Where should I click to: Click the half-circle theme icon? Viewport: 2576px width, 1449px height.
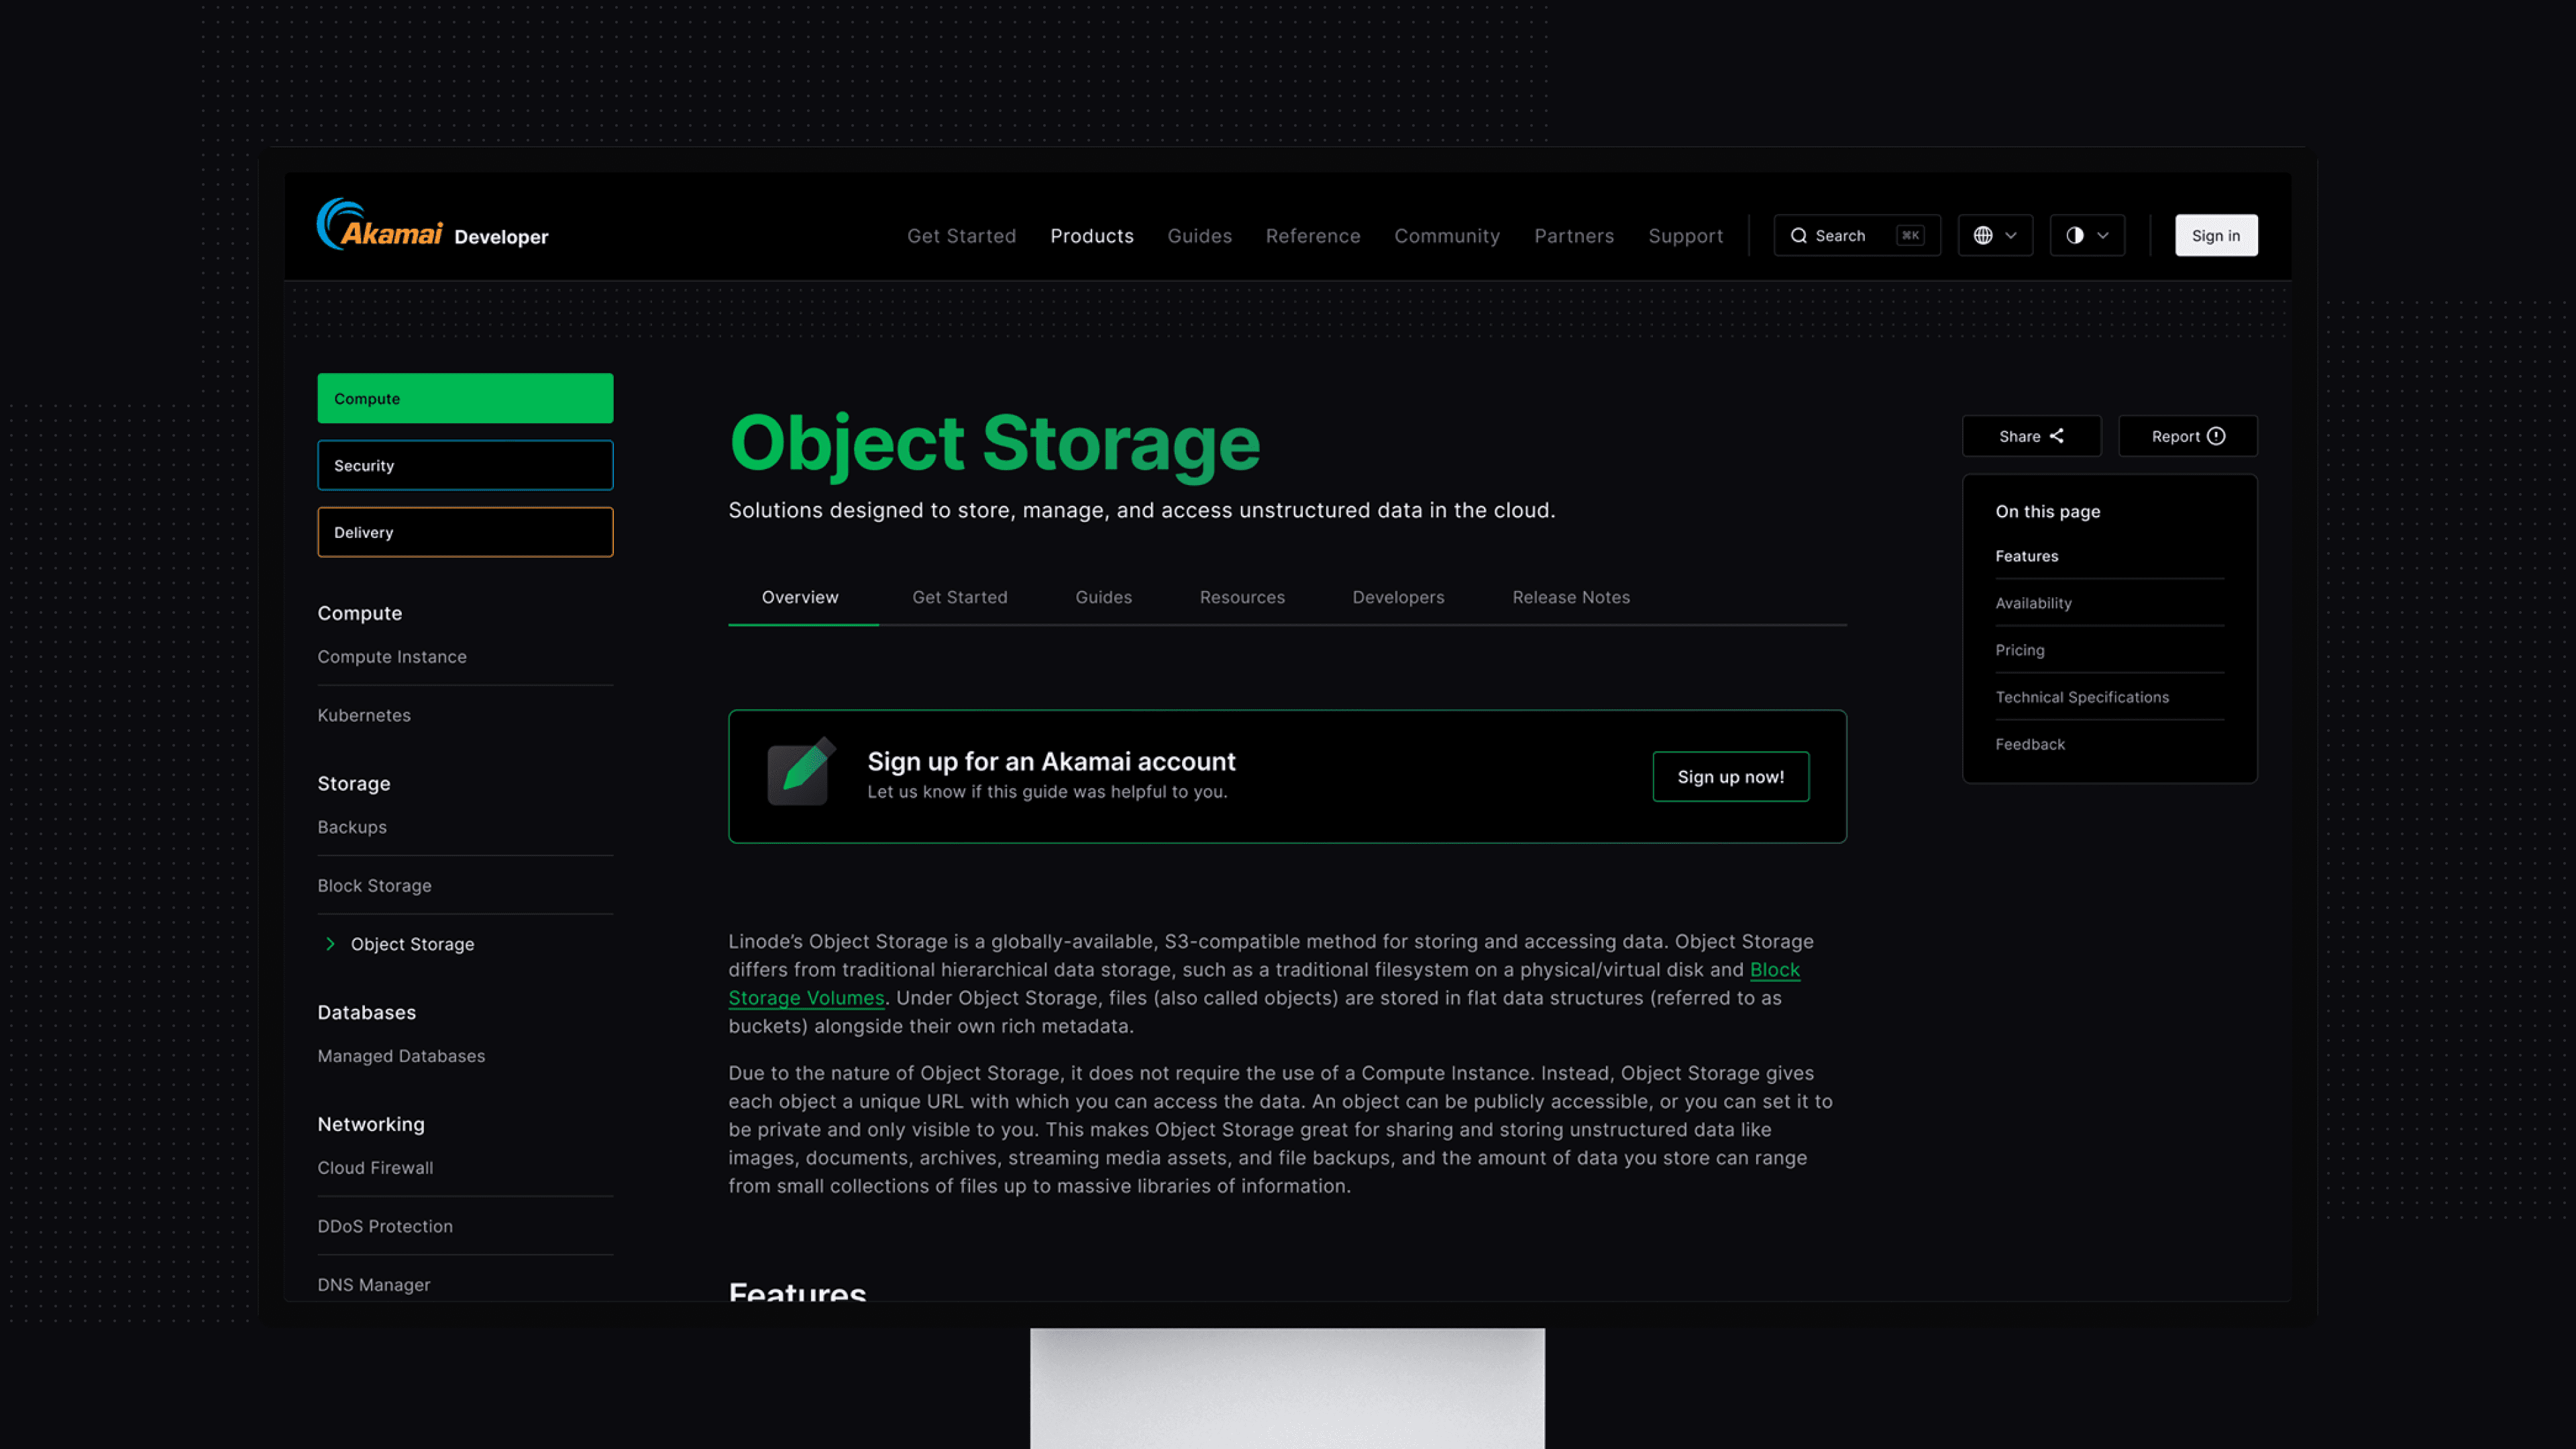(x=2075, y=236)
